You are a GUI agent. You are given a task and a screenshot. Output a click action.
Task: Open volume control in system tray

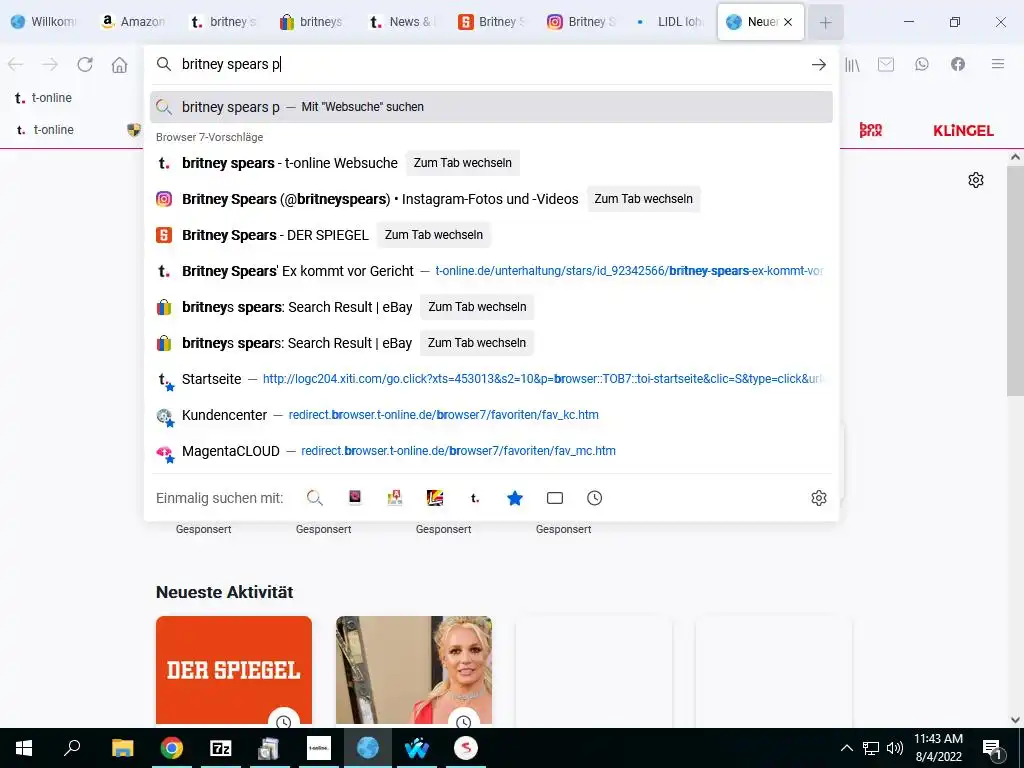895,748
